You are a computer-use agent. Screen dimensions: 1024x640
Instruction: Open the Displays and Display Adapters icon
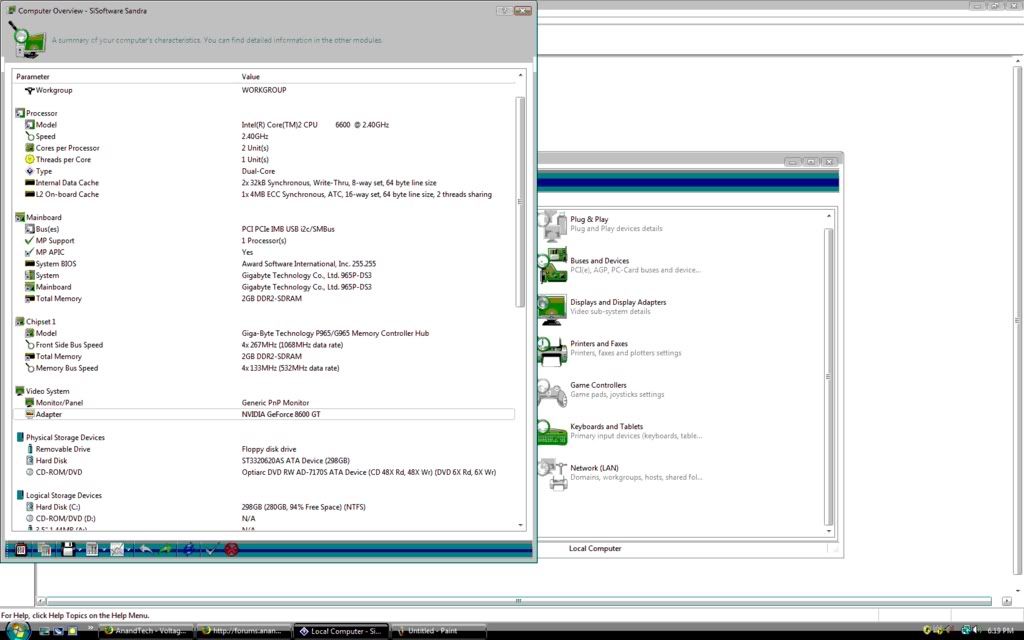pos(552,308)
